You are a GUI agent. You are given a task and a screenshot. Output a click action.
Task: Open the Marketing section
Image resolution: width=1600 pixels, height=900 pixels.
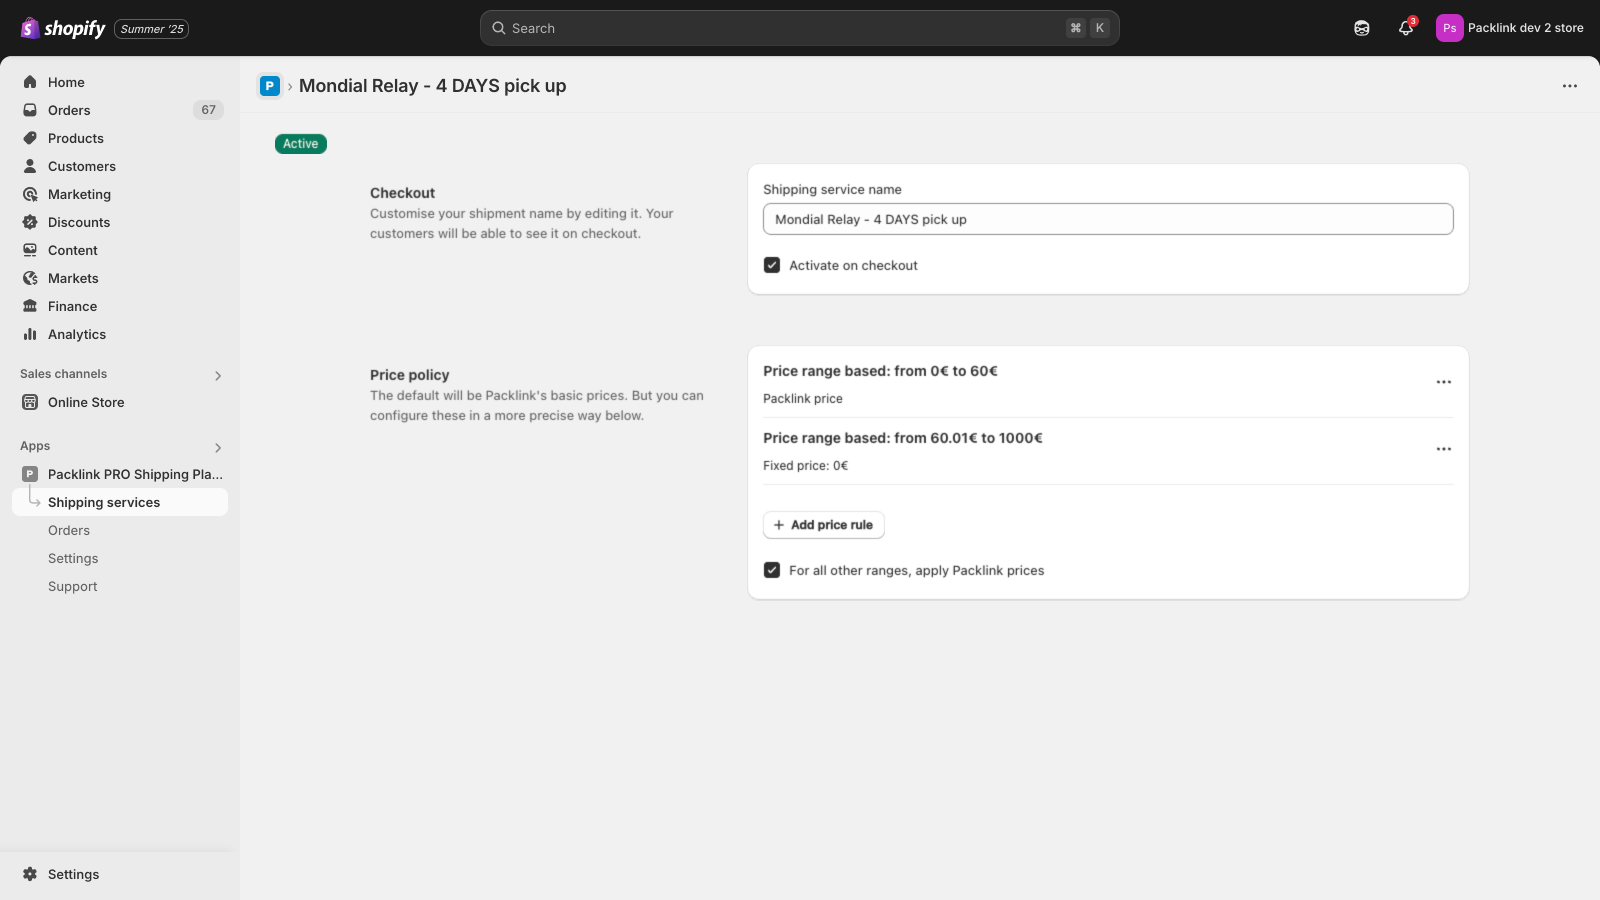tap(79, 194)
